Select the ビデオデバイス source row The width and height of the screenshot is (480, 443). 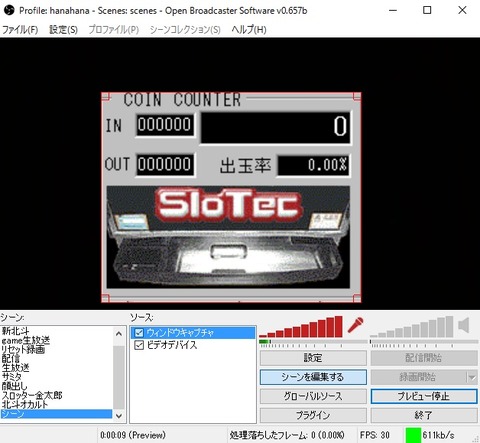[x=193, y=345]
